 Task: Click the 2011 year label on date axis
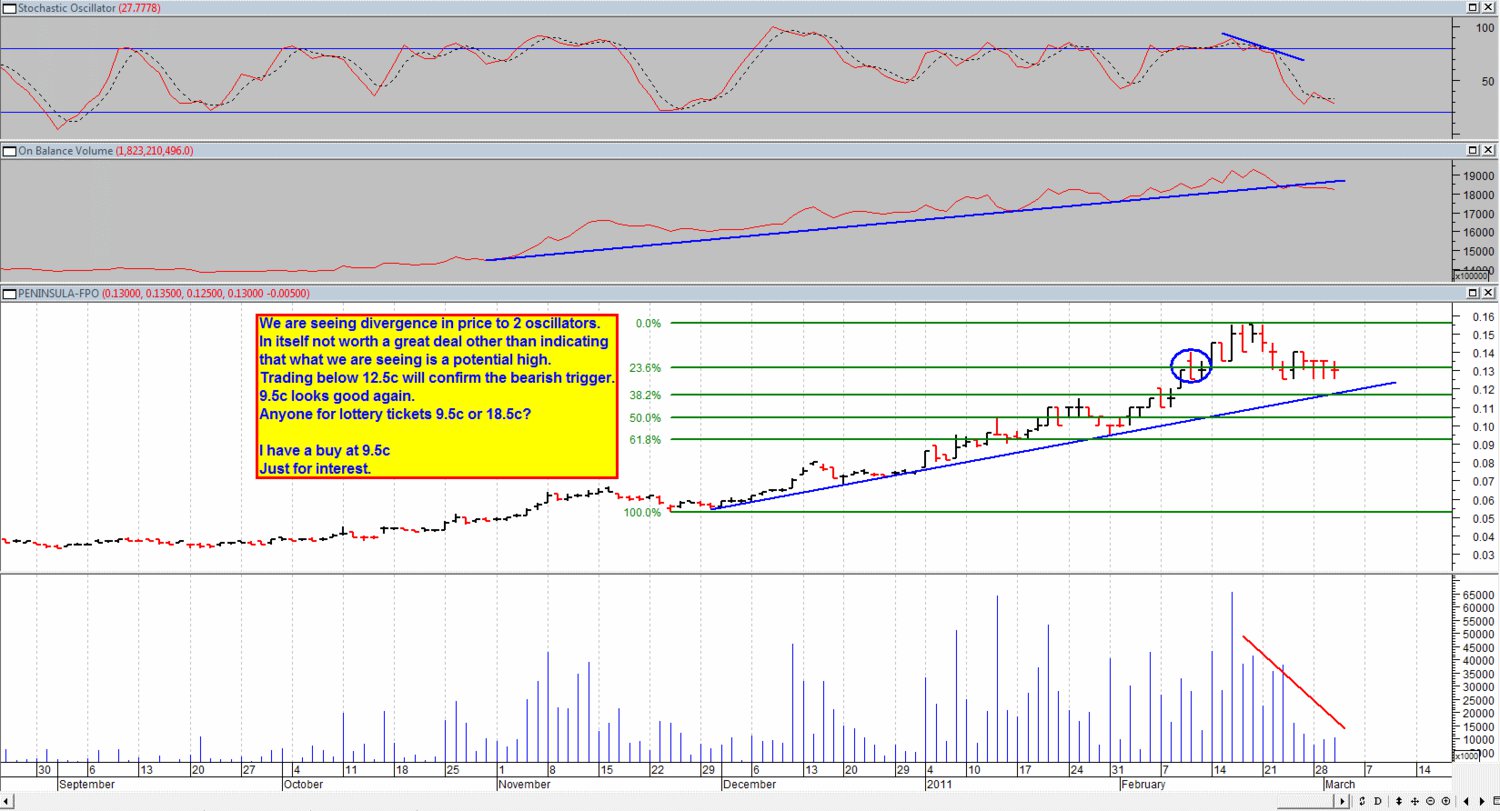tap(937, 785)
